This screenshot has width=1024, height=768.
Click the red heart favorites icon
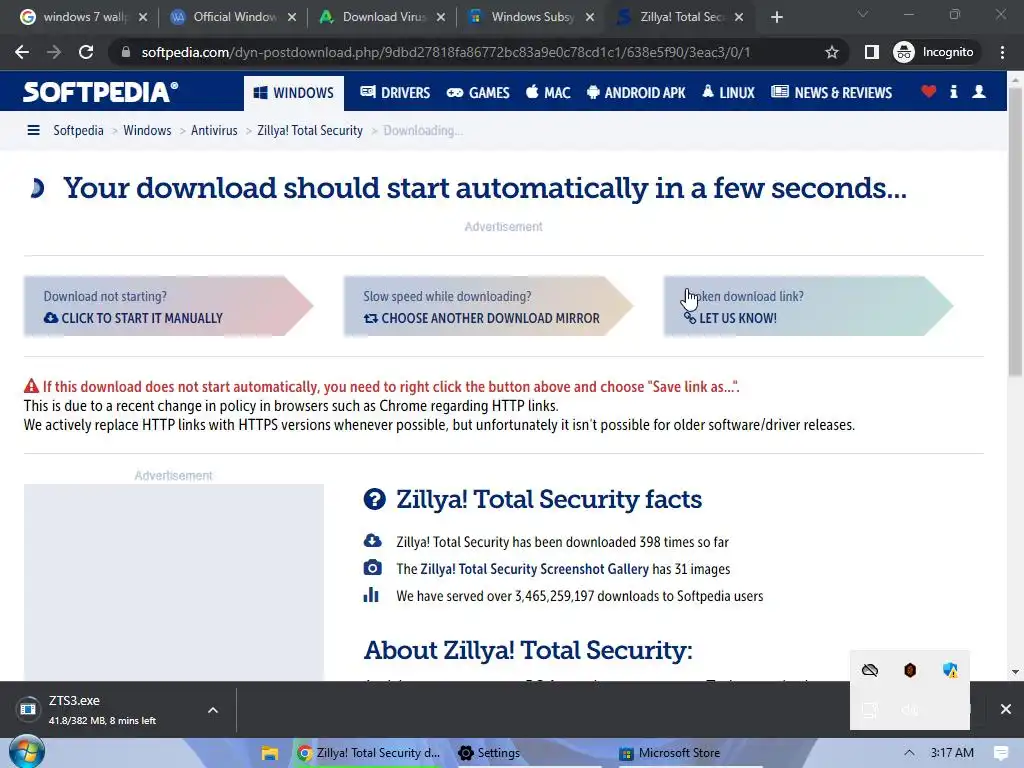coord(928,92)
